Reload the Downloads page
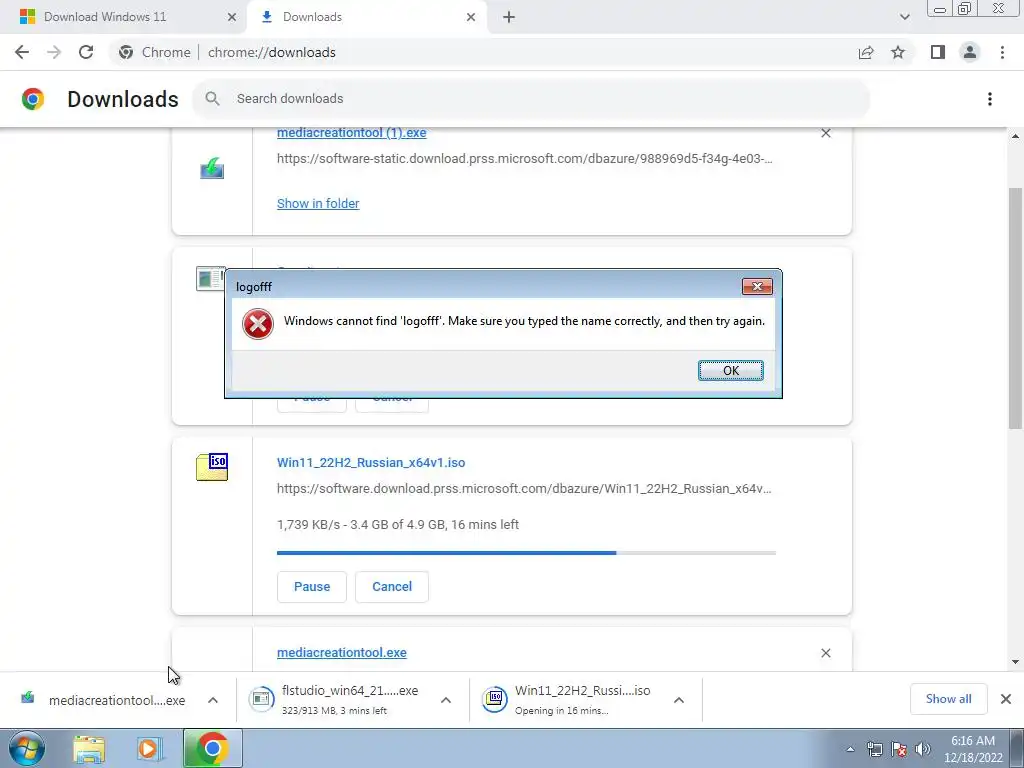Screen dimensions: 1024x768 pyautogui.click(x=86, y=52)
